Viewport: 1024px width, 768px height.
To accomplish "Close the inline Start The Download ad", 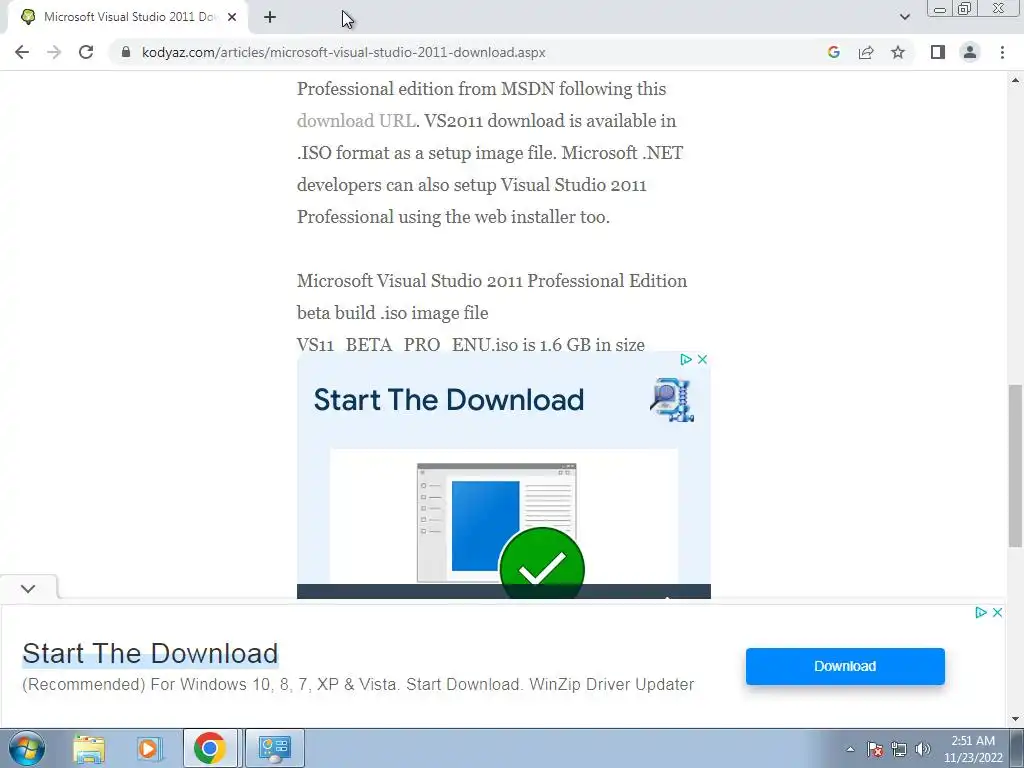I will [x=703, y=359].
